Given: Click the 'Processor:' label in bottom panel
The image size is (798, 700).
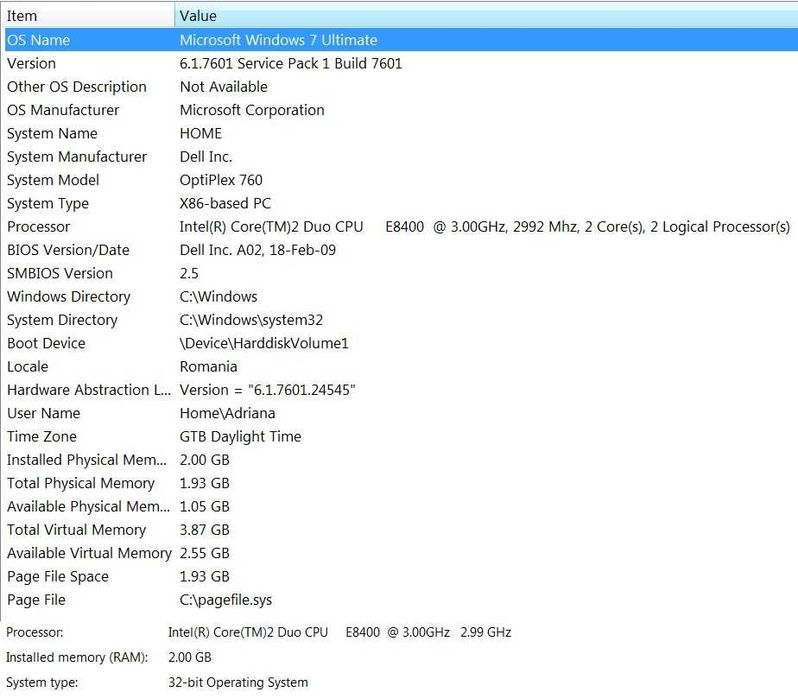Looking at the screenshot, I should tap(35, 632).
